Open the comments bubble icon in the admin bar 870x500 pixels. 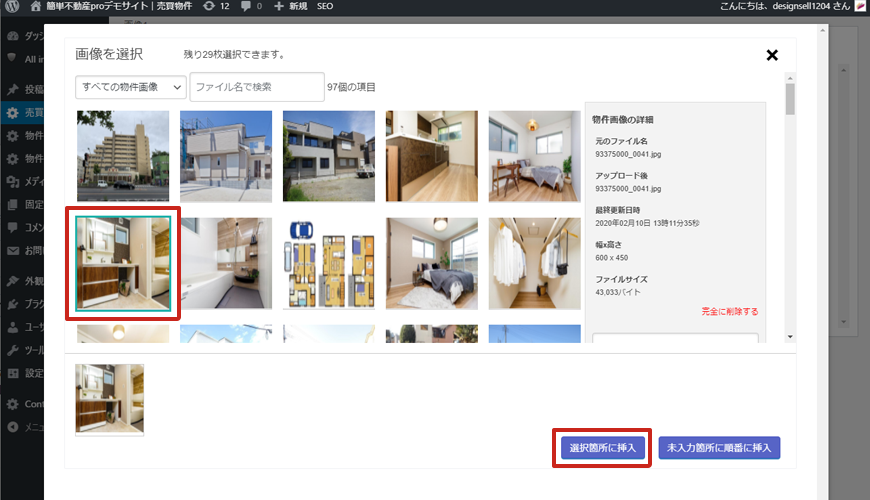(x=246, y=6)
